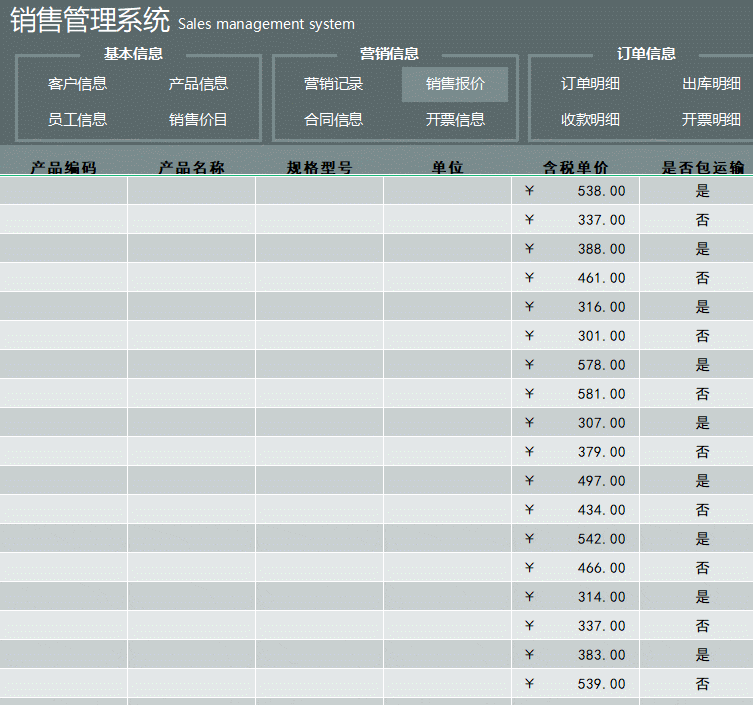This screenshot has width=753, height=705.
Task: Open 开票明细 in the order info group
Action: tap(711, 120)
